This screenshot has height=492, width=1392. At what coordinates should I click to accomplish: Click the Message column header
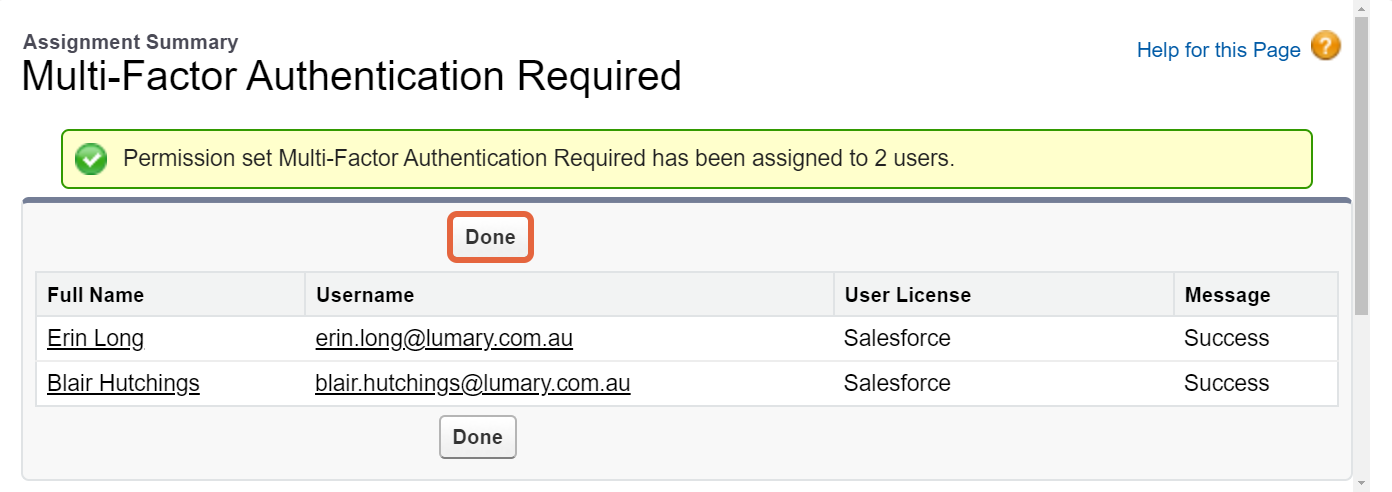pyautogui.click(x=1227, y=295)
